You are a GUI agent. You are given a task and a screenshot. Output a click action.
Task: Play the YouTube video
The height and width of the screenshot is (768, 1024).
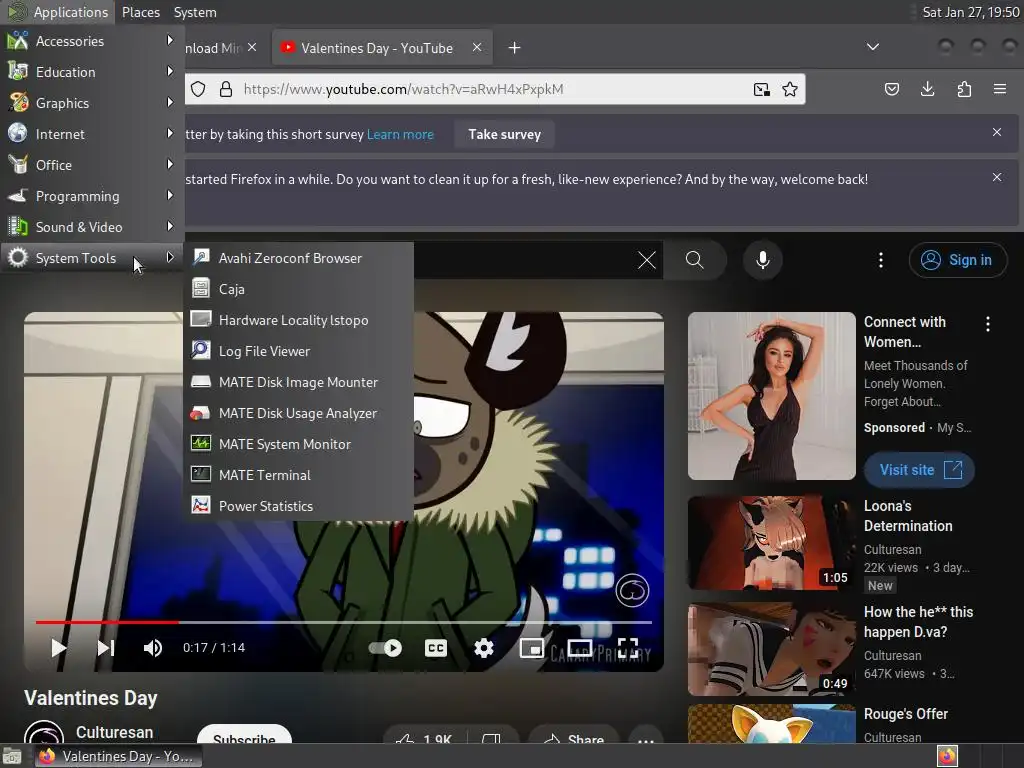coord(58,648)
